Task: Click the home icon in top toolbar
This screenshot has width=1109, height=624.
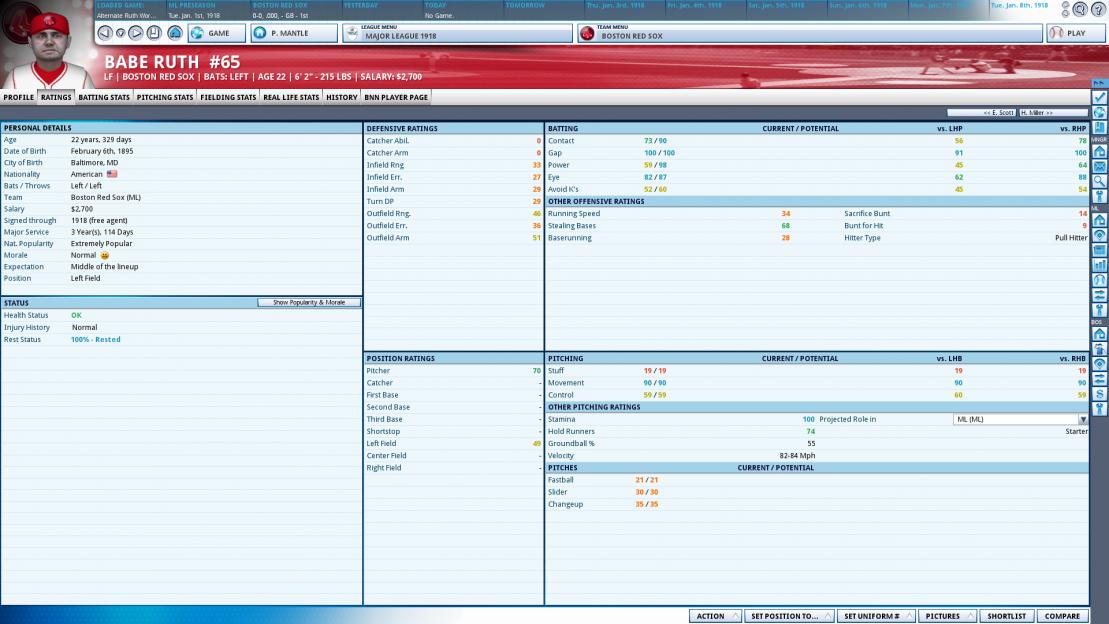Action: (174, 33)
